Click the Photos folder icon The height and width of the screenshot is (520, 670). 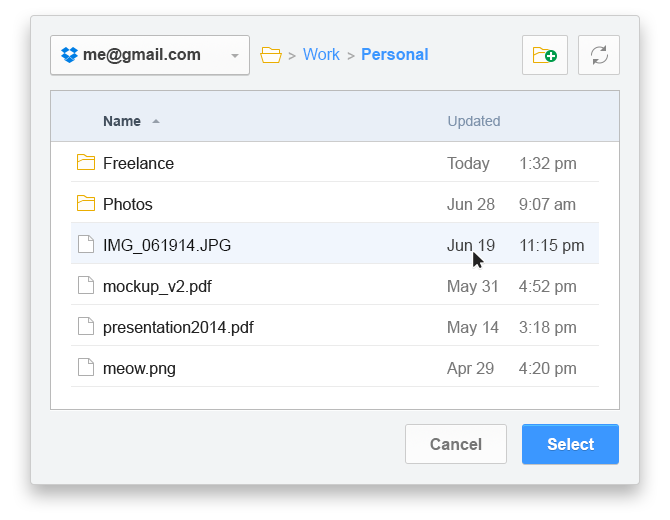point(86,203)
